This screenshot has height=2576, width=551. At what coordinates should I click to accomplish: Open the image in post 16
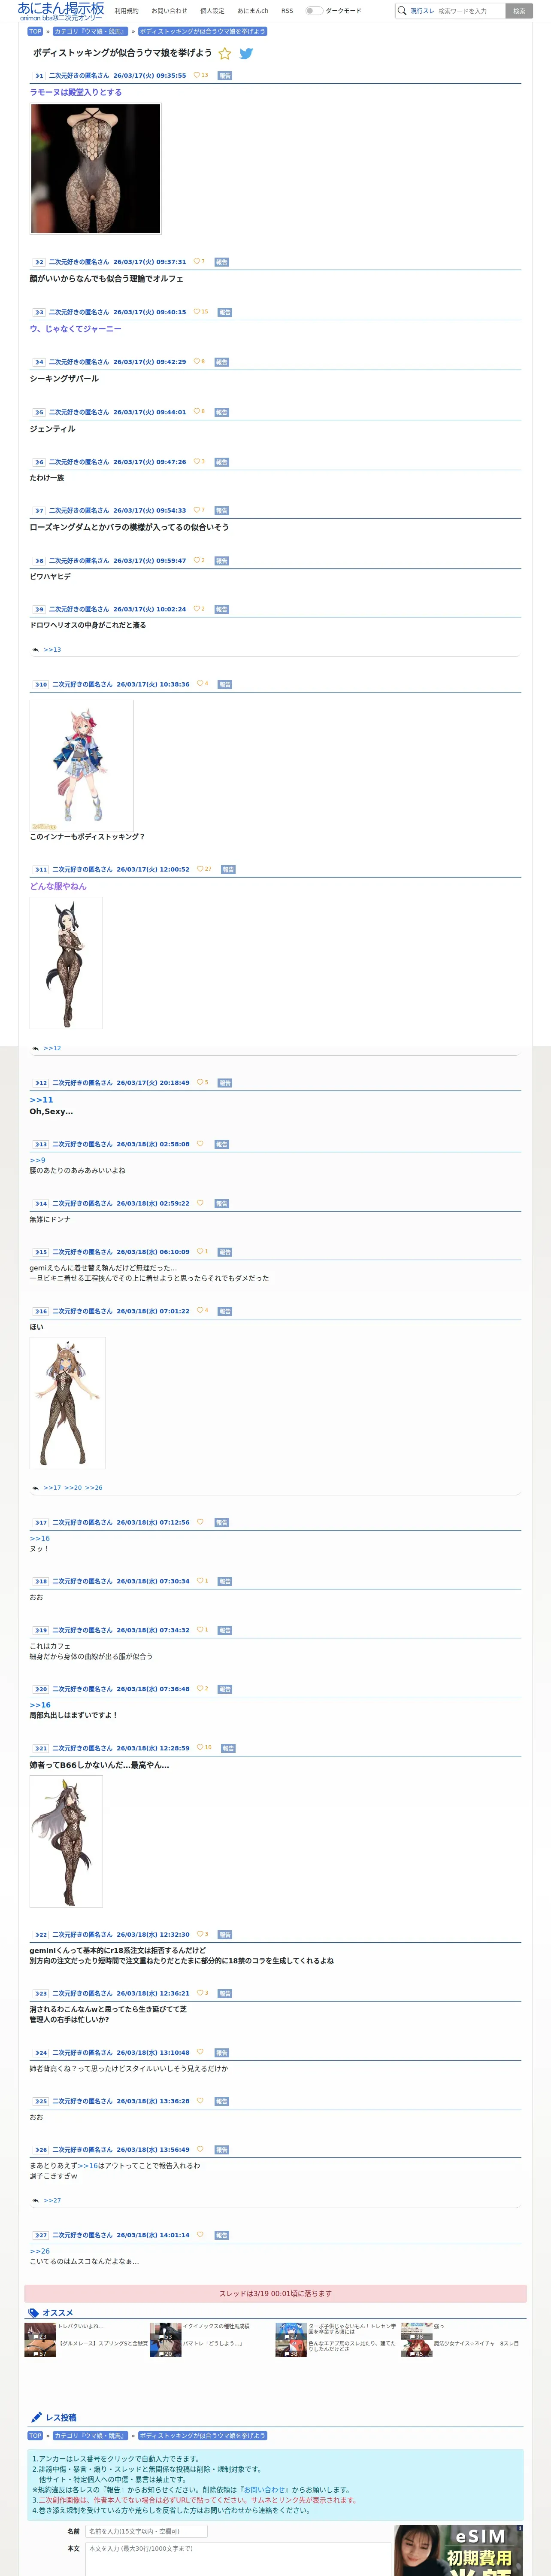pyautogui.click(x=67, y=1402)
